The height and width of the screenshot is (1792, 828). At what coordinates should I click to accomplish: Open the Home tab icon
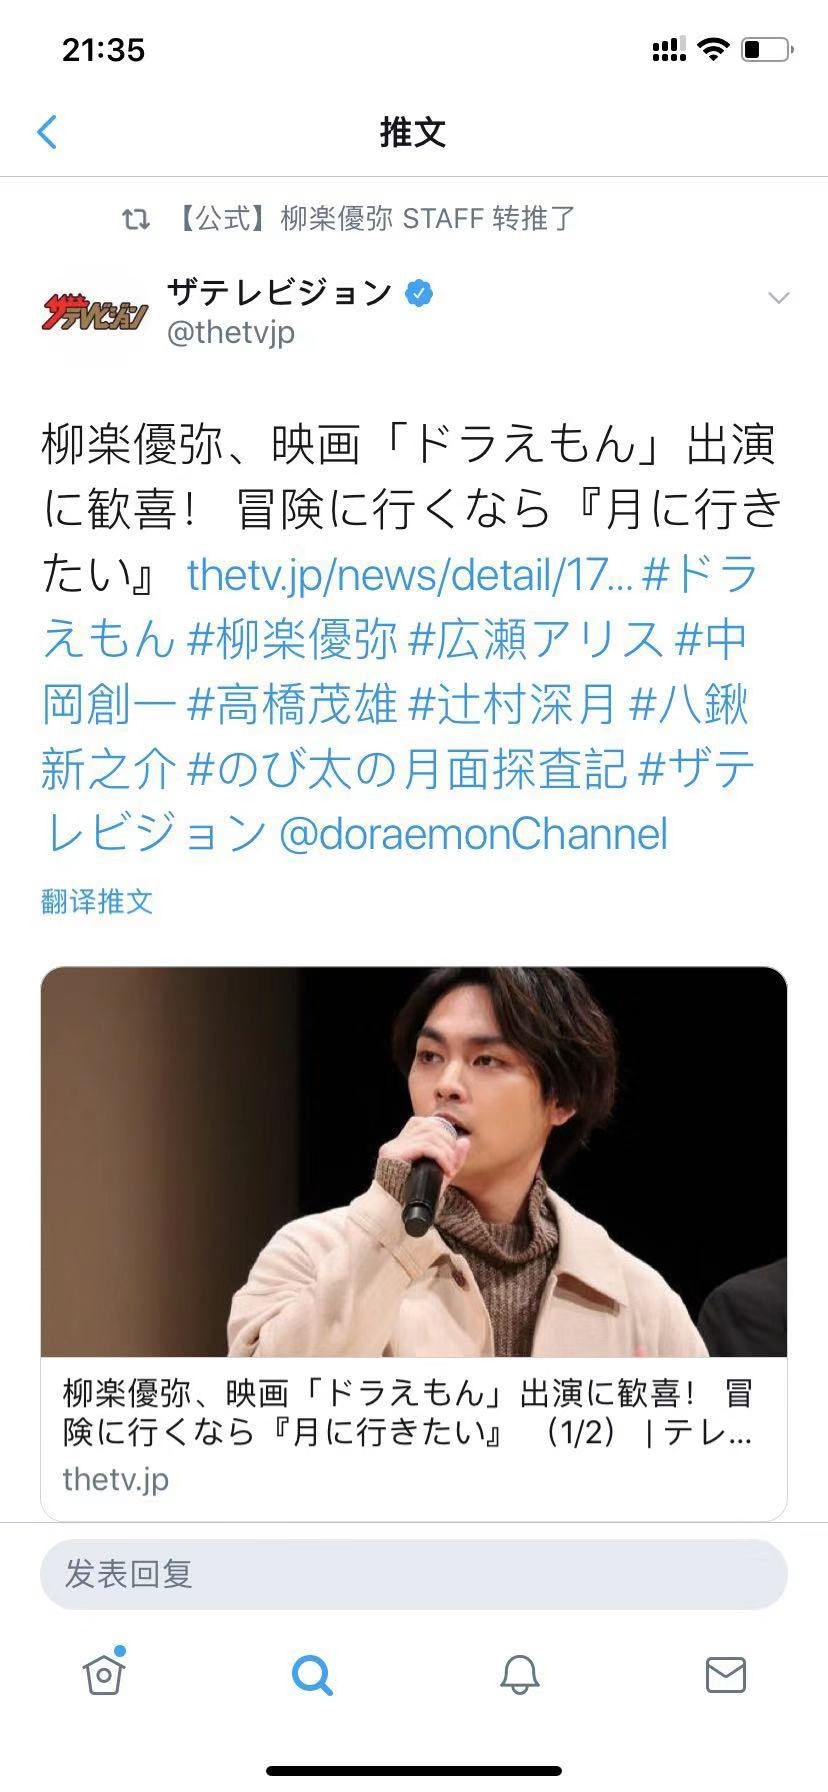click(103, 1672)
